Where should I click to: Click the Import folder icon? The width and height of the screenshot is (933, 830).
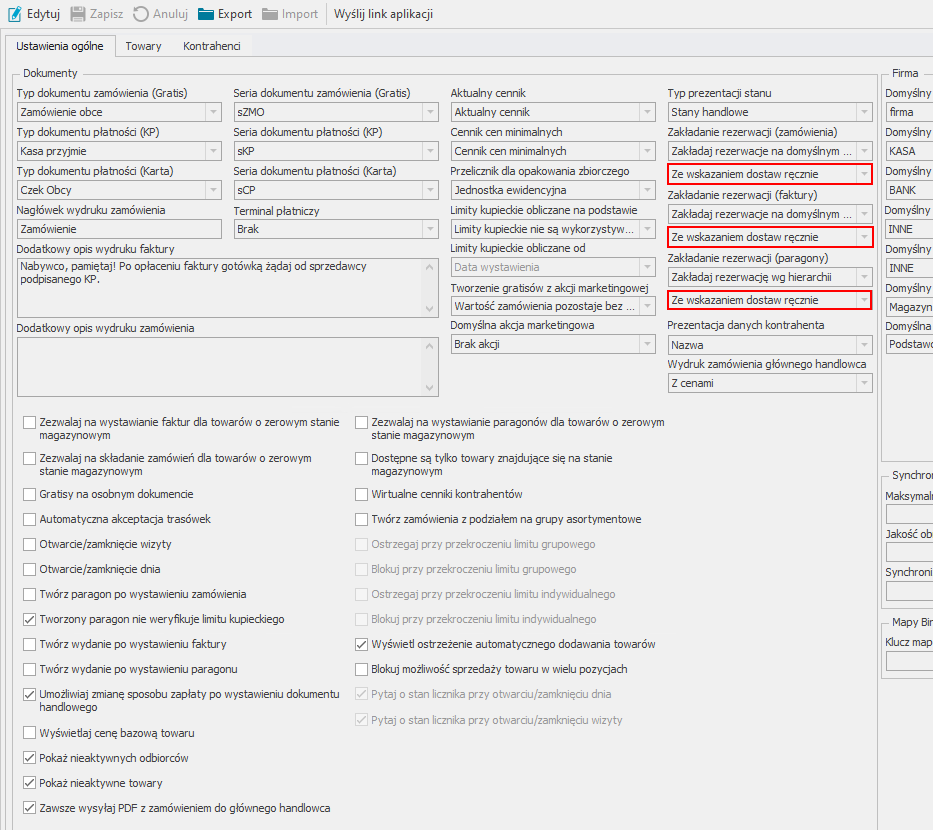point(270,14)
